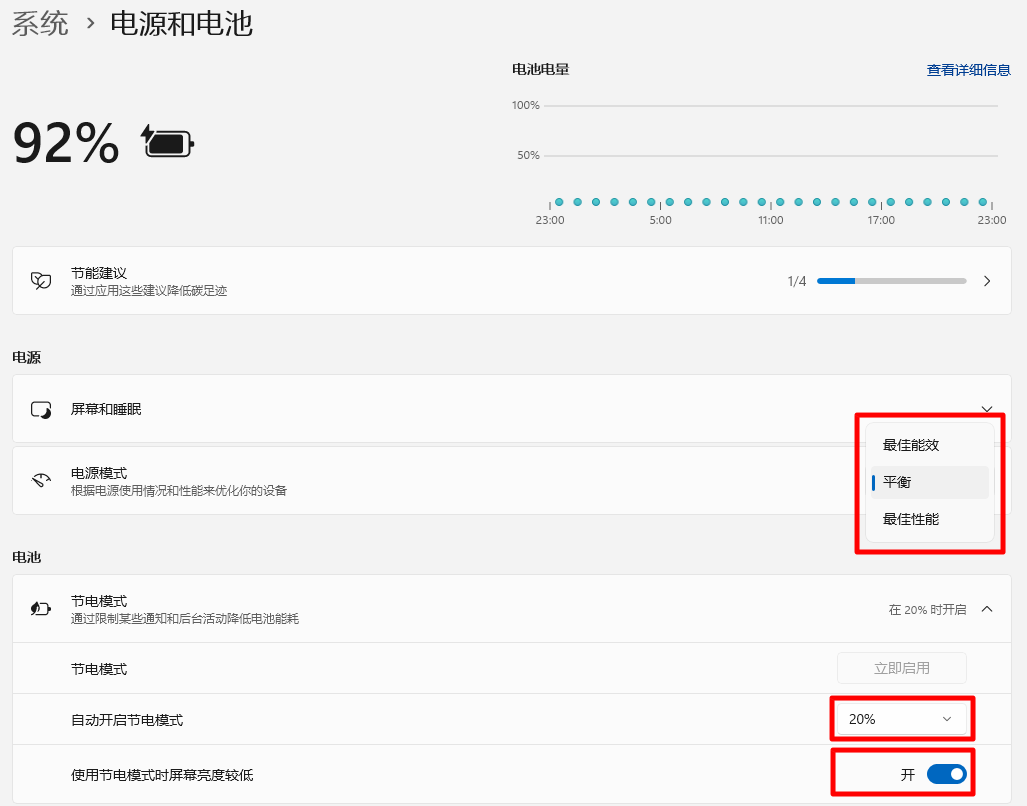Click the 17:00 label on battery chart
The height and width of the screenshot is (806, 1027).
click(881, 220)
